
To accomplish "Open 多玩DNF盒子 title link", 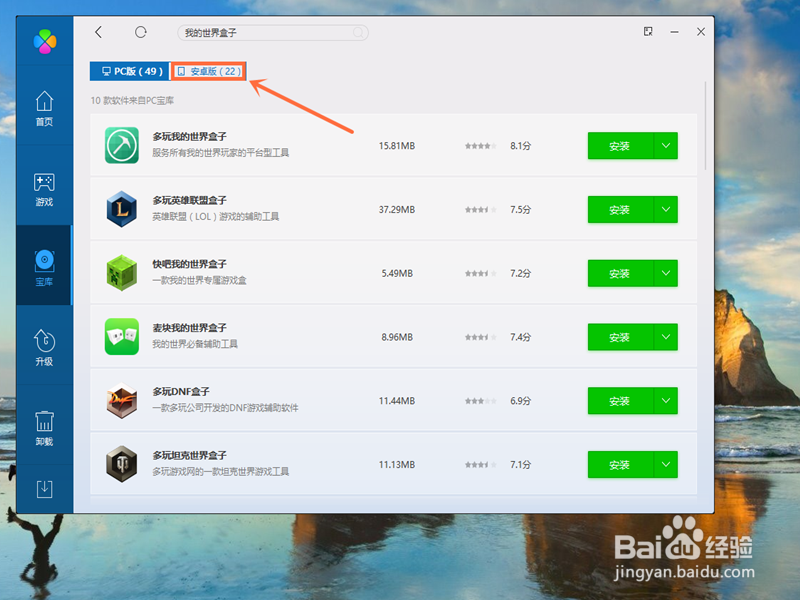I will point(181,392).
